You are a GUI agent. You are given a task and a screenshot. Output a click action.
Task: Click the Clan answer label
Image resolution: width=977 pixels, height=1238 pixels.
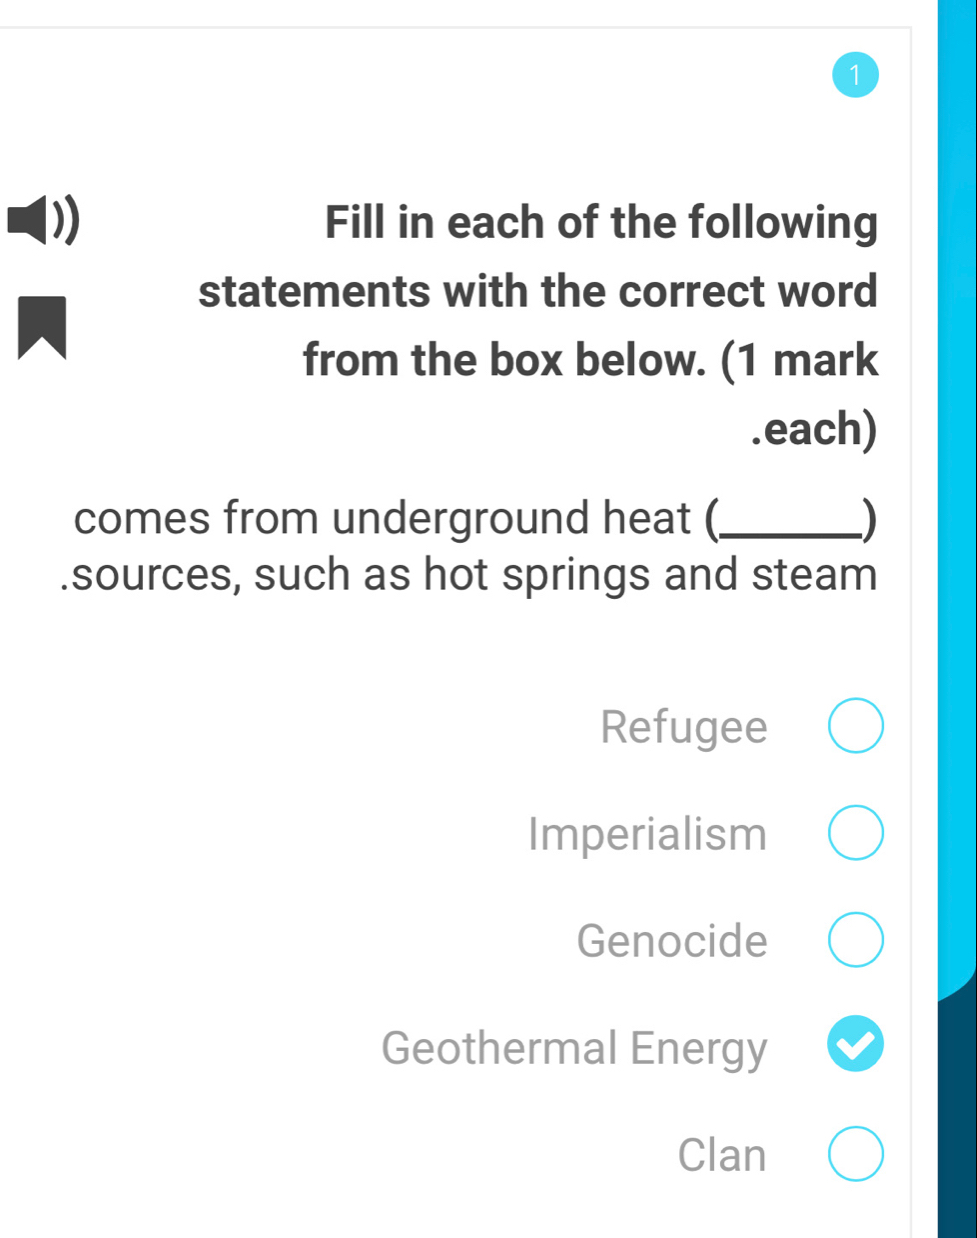pyautogui.click(x=722, y=1155)
